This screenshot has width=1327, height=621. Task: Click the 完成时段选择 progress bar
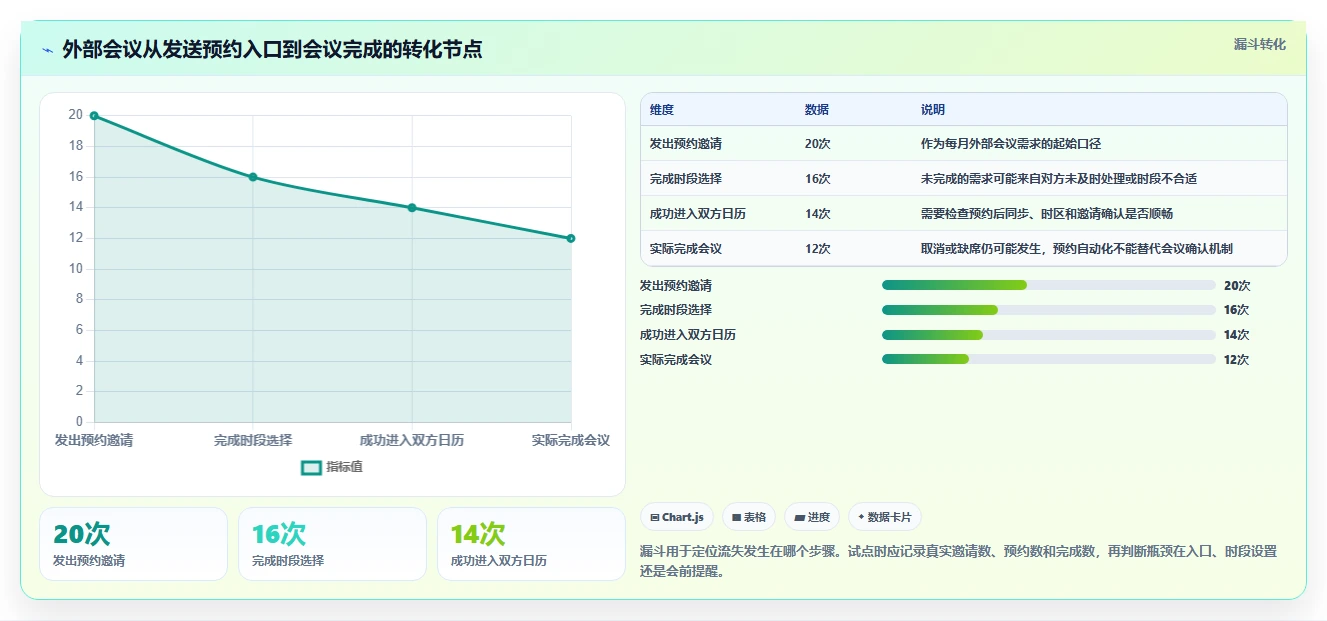tap(1049, 310)
